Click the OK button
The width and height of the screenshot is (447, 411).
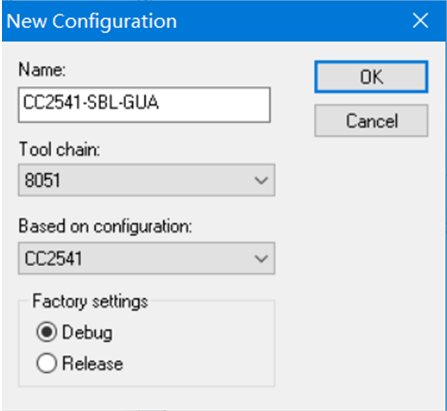tap(371, 77)
